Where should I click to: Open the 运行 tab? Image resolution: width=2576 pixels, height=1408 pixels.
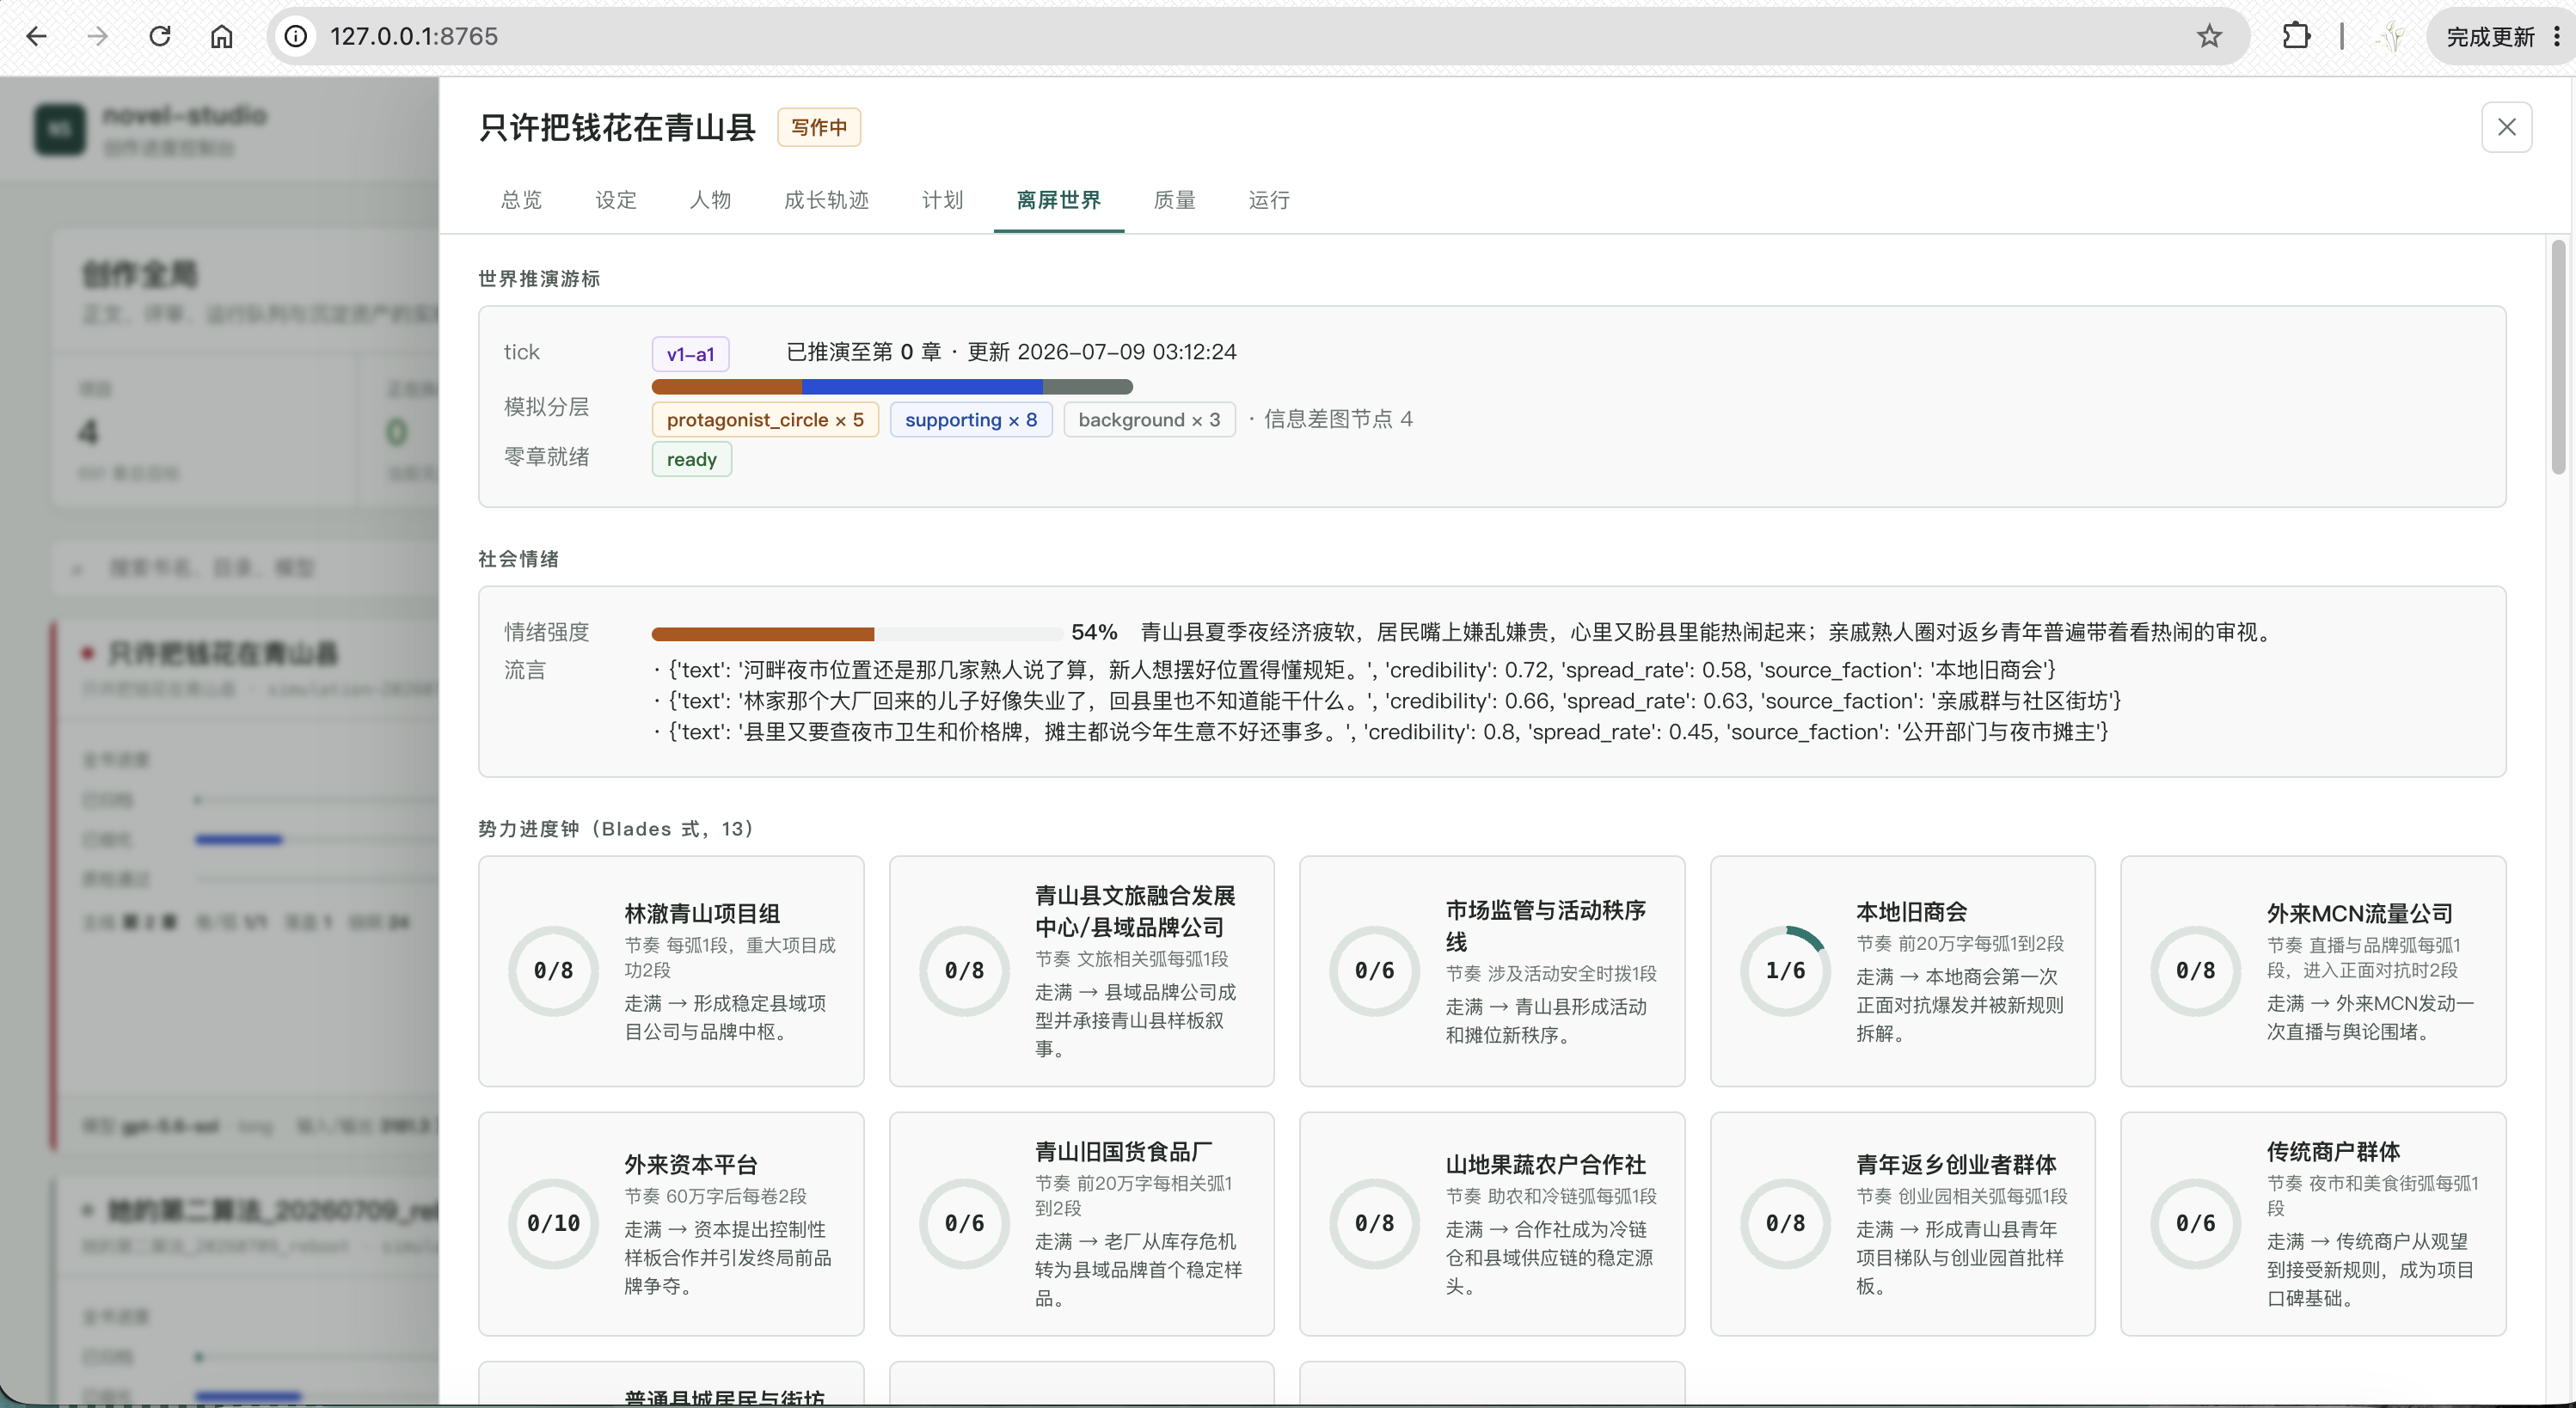[1269, 200]
